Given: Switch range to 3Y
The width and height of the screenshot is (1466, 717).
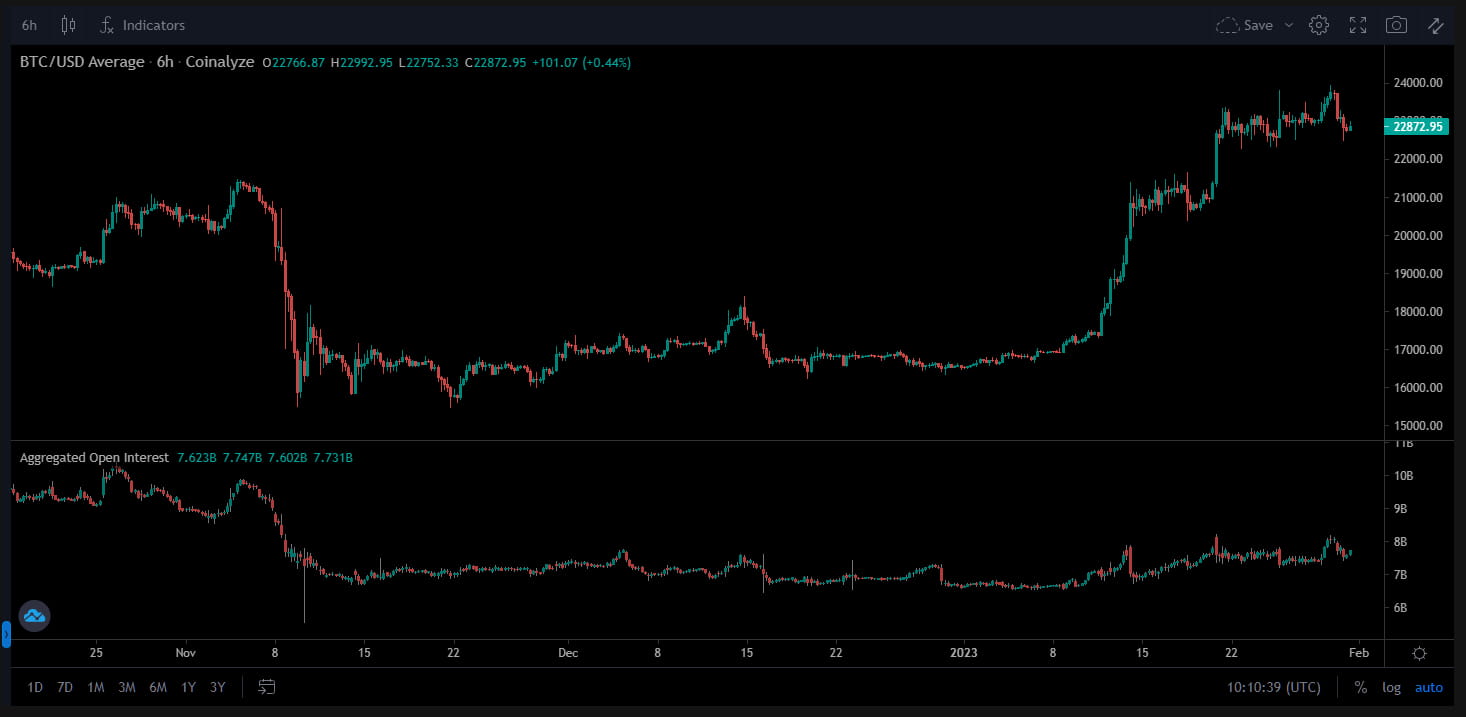Looking at the screenshot, I should point(217,687).
